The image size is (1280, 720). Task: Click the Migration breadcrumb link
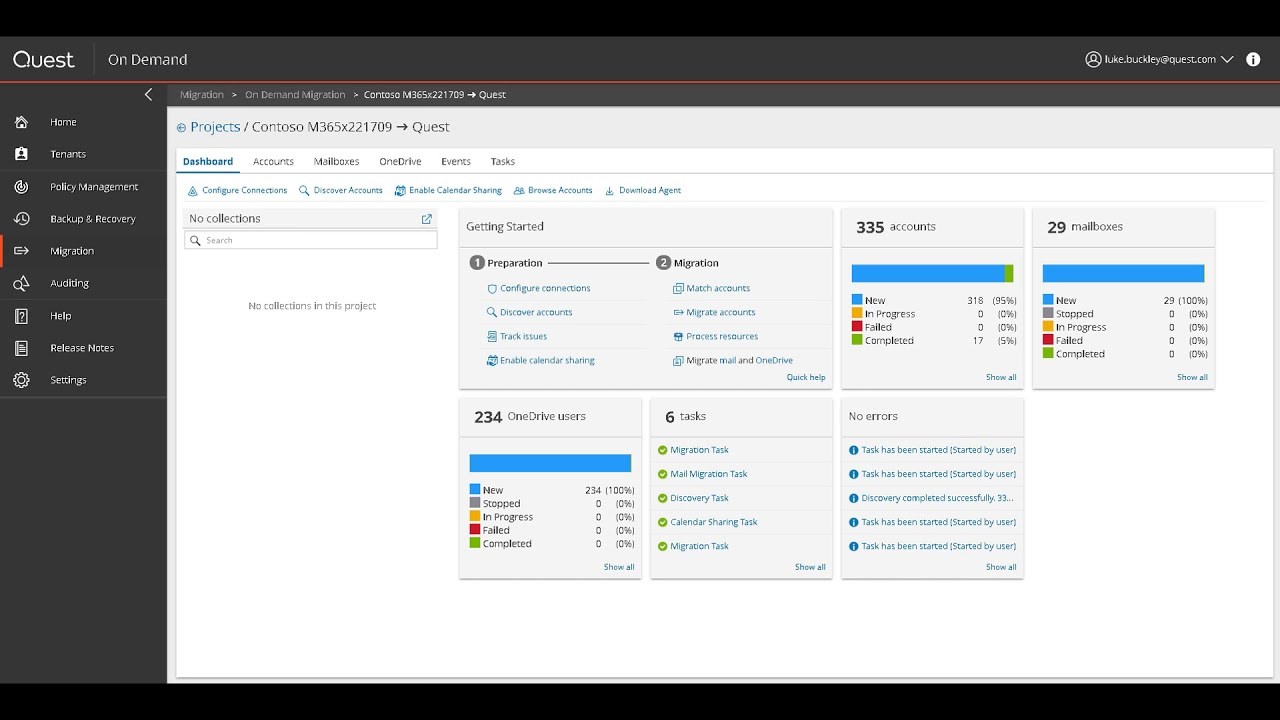coord(202,95)
